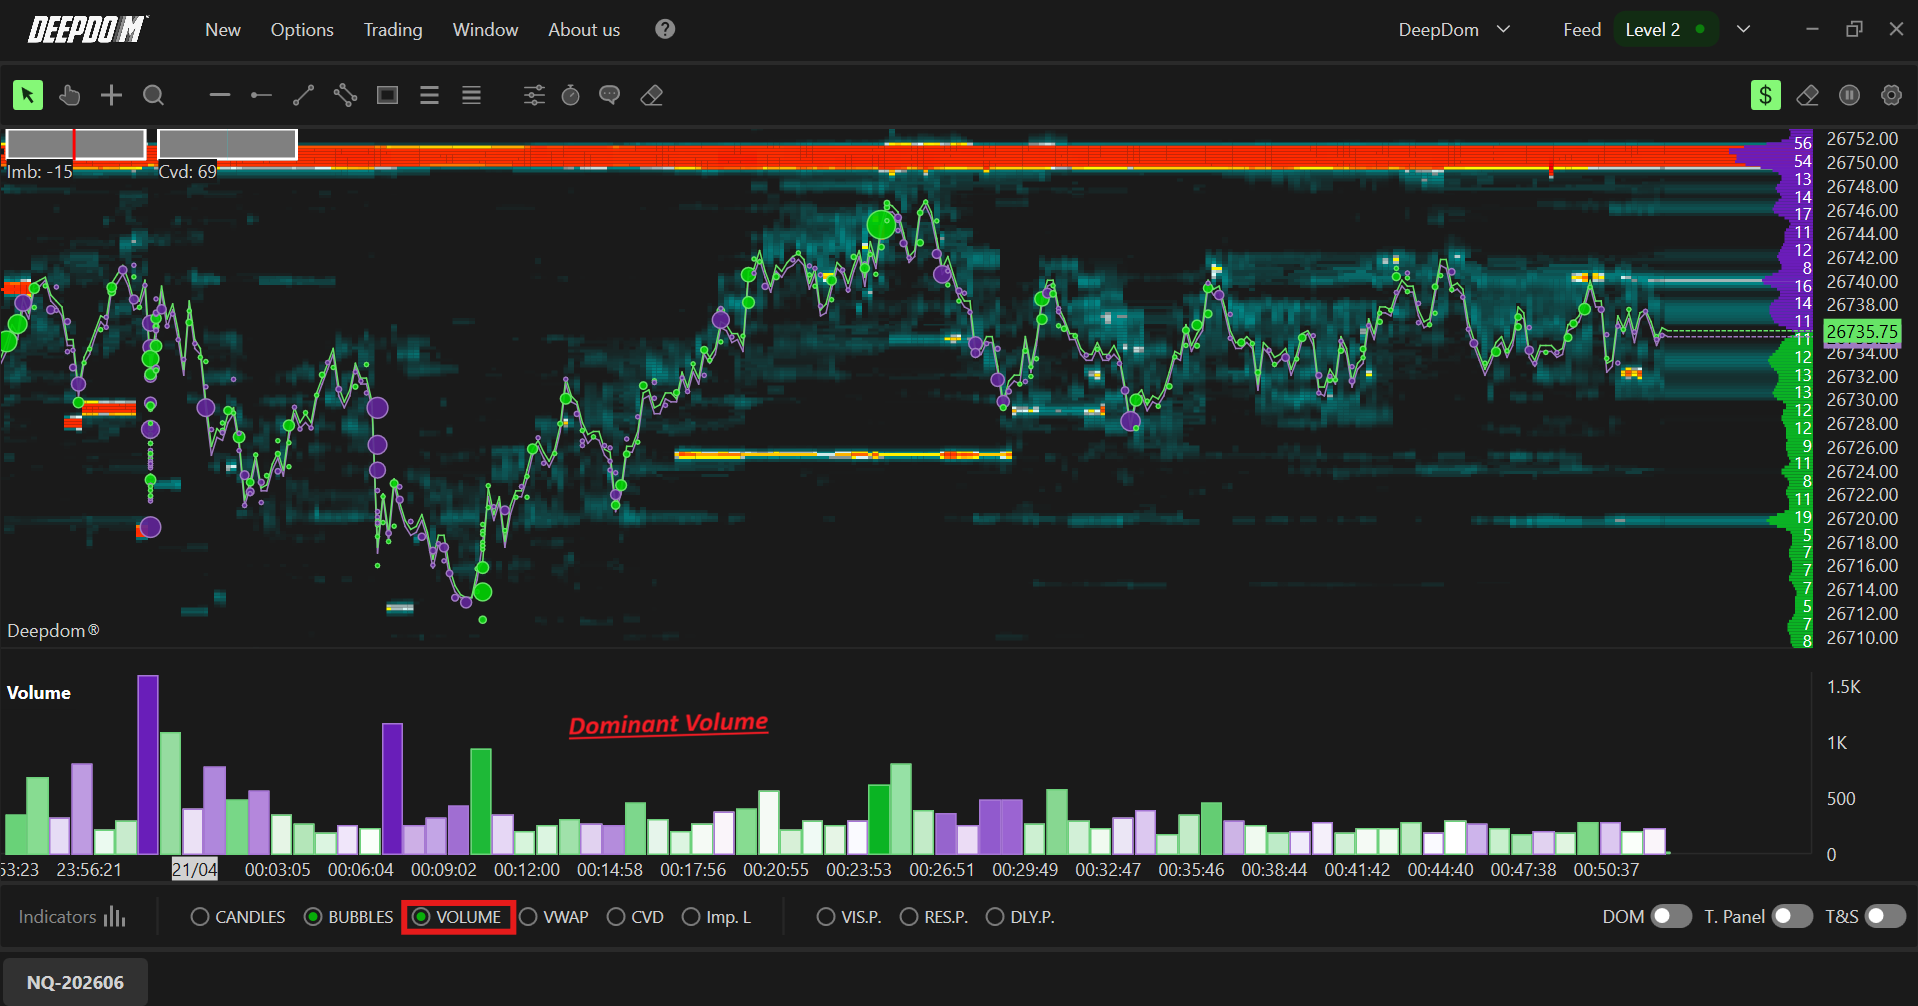Add a comment with speech bubble tool
This screenshot has height=1006, width=1918.
coord(609,95)
